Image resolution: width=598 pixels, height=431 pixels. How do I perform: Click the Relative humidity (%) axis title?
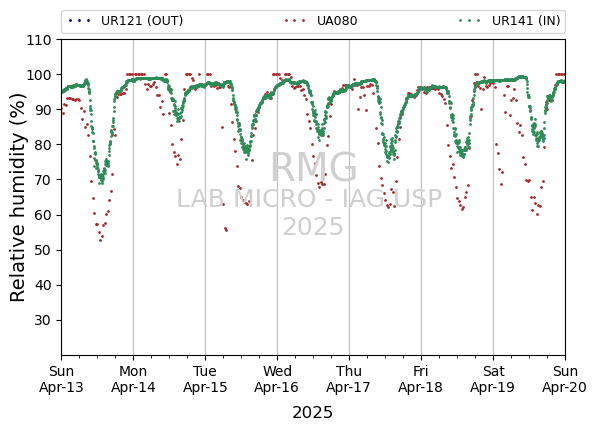(x=18, y=198)
